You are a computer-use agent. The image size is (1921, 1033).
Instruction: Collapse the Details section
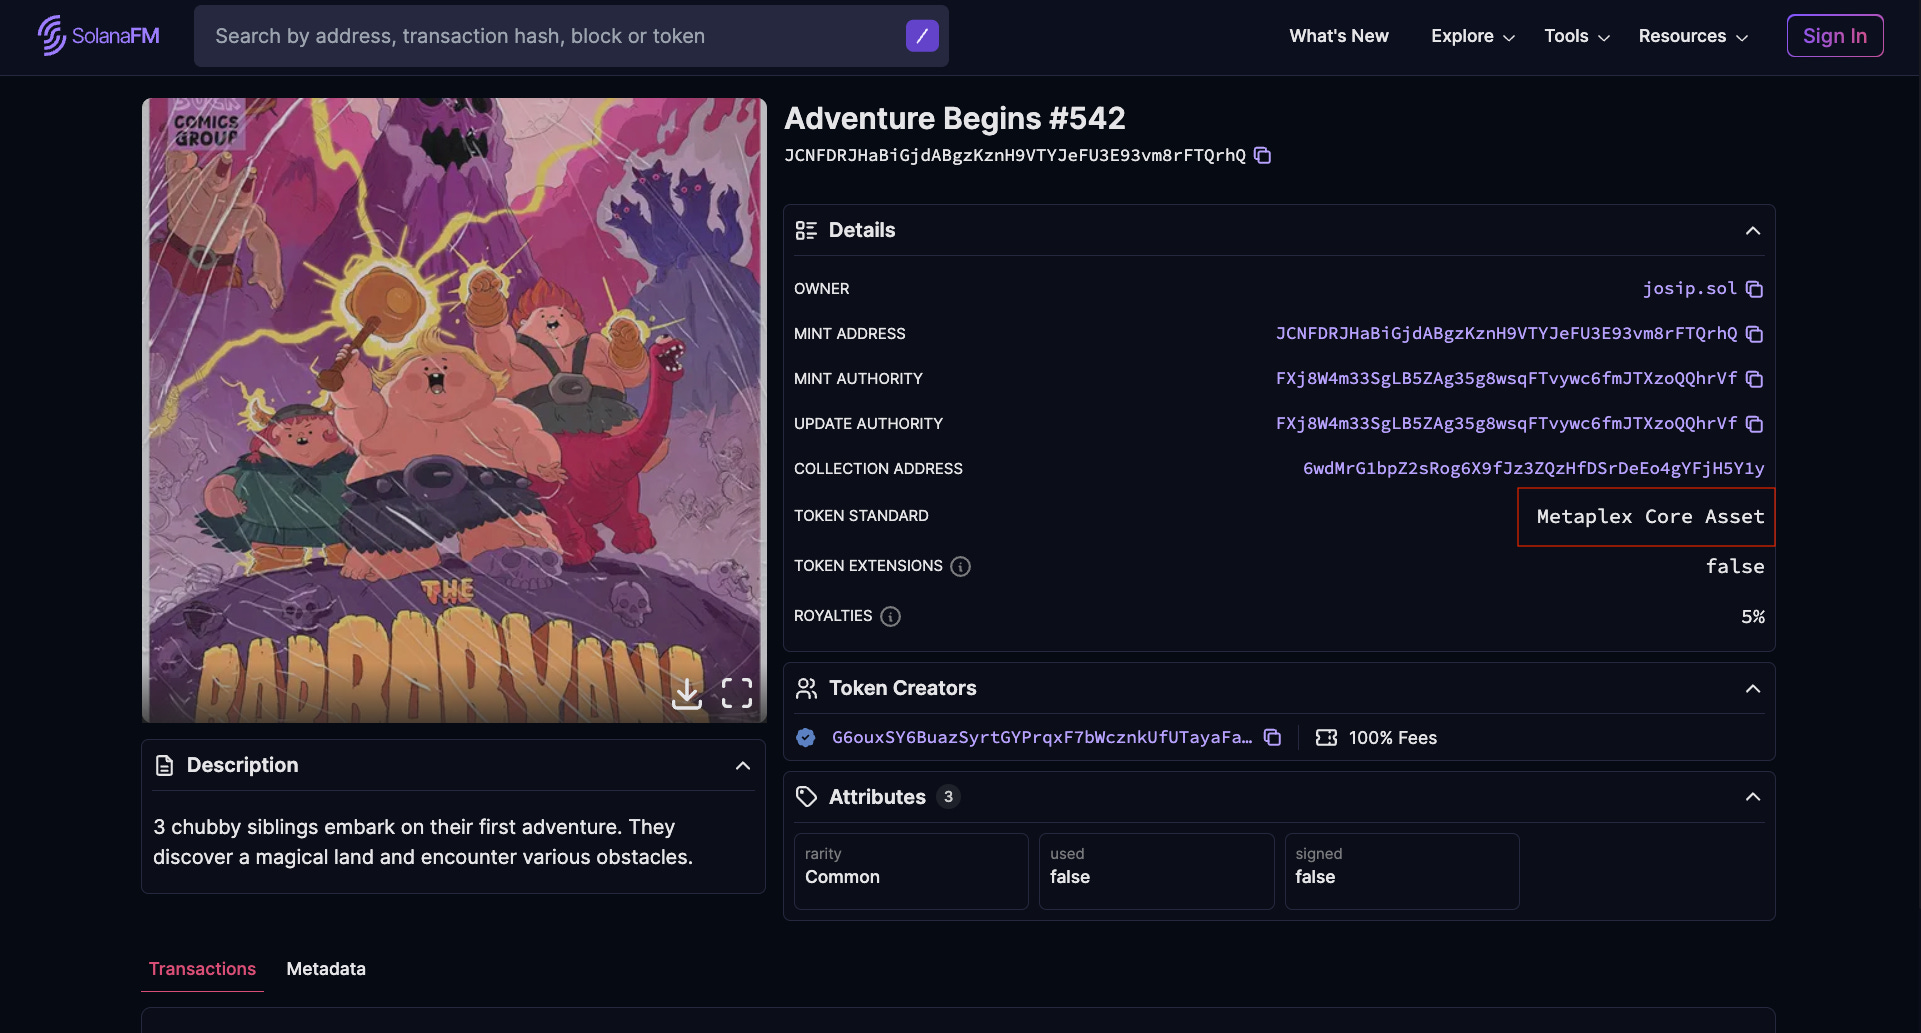click(x=1752, y=231)
